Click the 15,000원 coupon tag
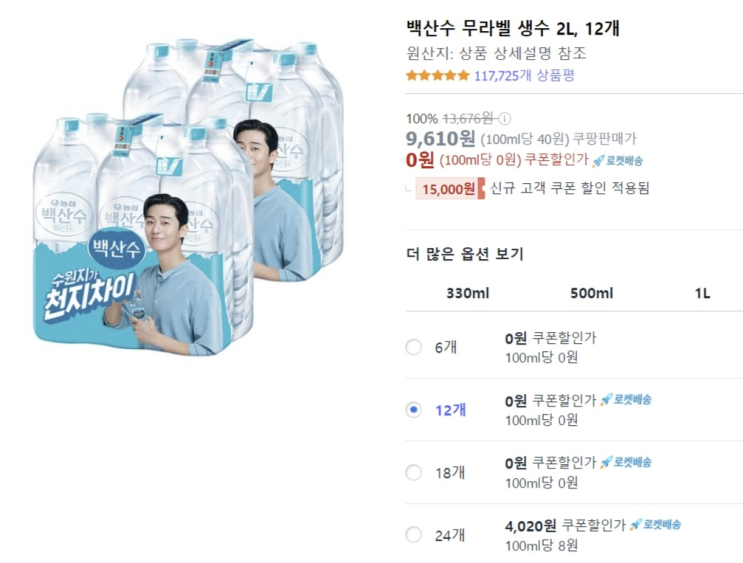This screenshot has height=563, width=743. coord(450,189)
